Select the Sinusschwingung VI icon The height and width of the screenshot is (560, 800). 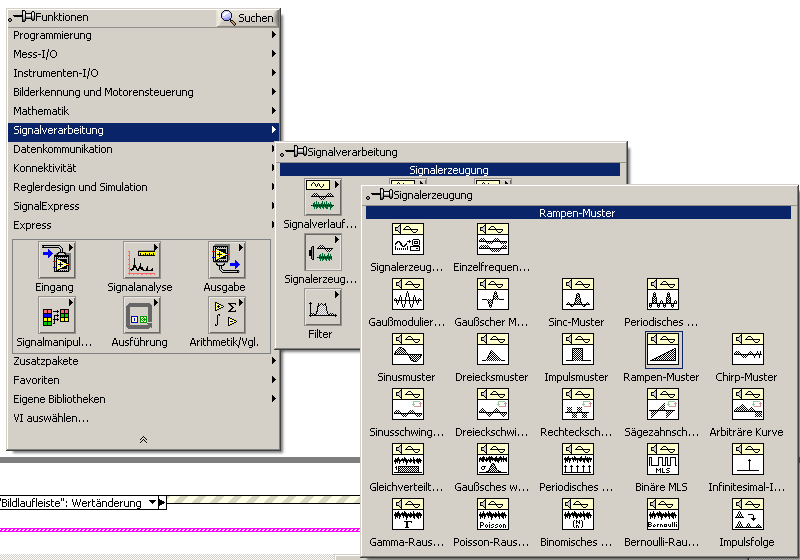[x=408, y=405]
